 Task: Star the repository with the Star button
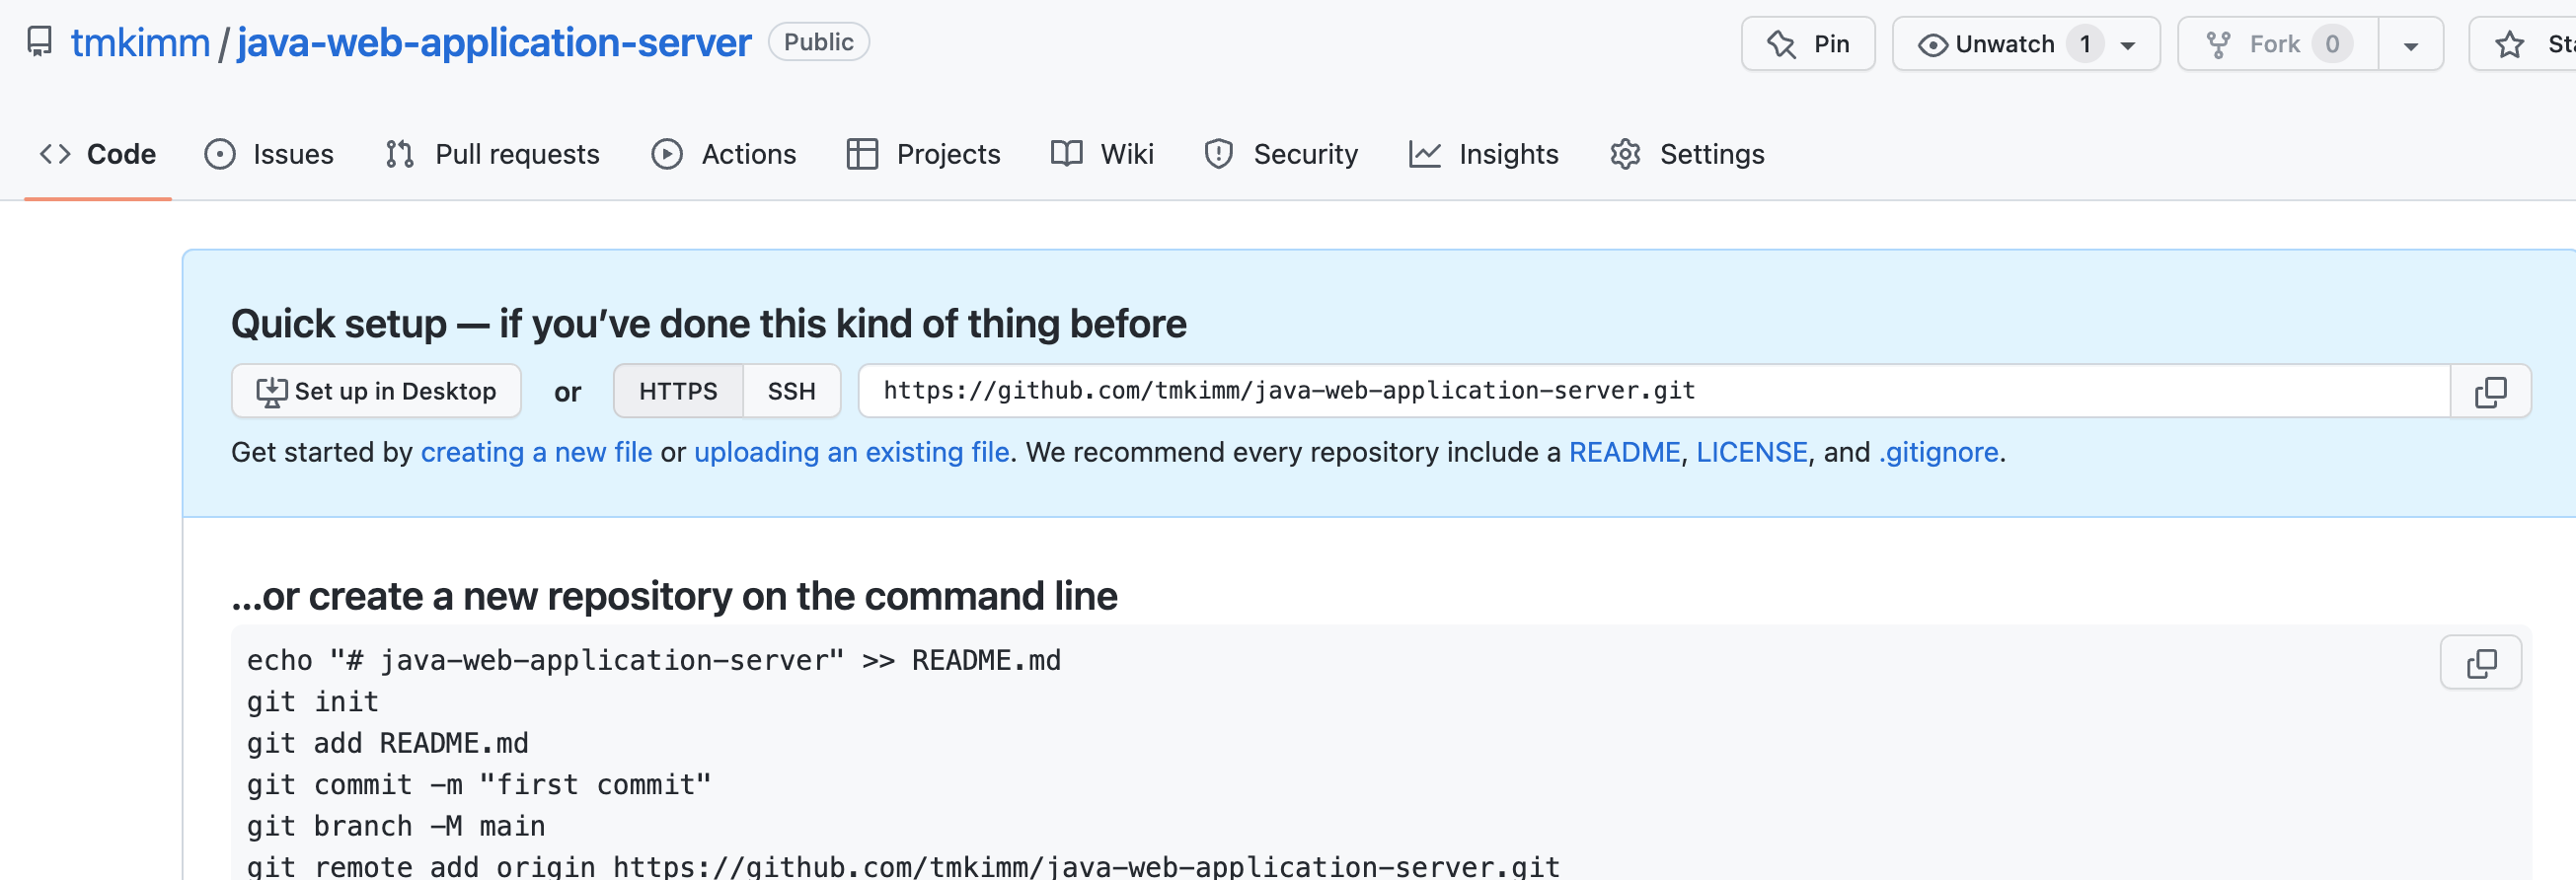(2522, 44)
